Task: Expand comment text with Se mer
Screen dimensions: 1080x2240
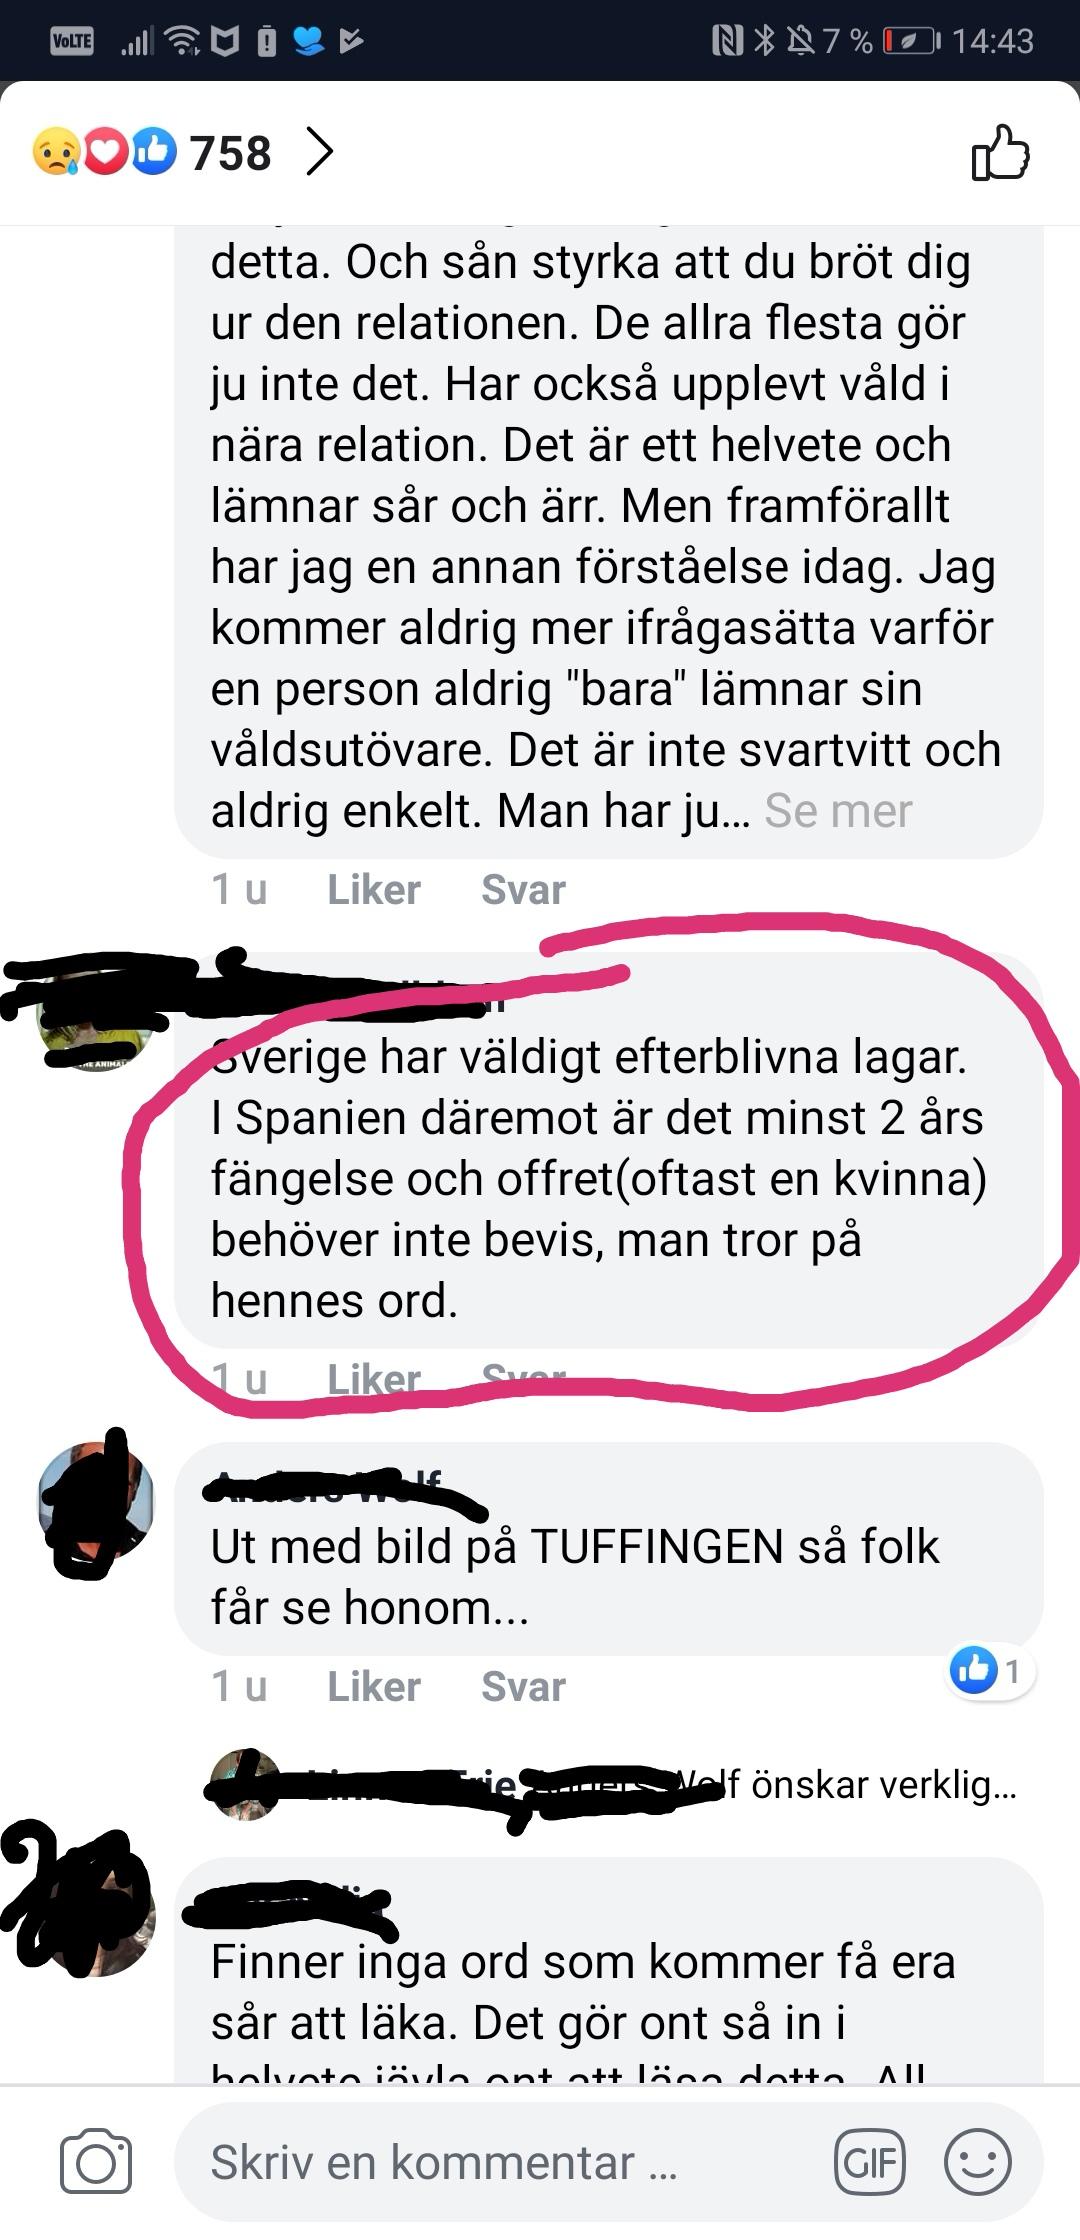Action: [x=838, y=811]
